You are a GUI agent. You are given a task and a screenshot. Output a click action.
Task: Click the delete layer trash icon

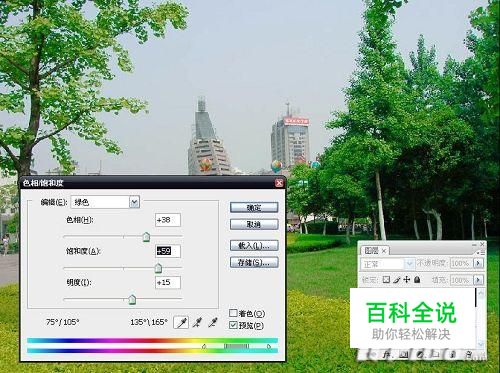coord(469,355)
